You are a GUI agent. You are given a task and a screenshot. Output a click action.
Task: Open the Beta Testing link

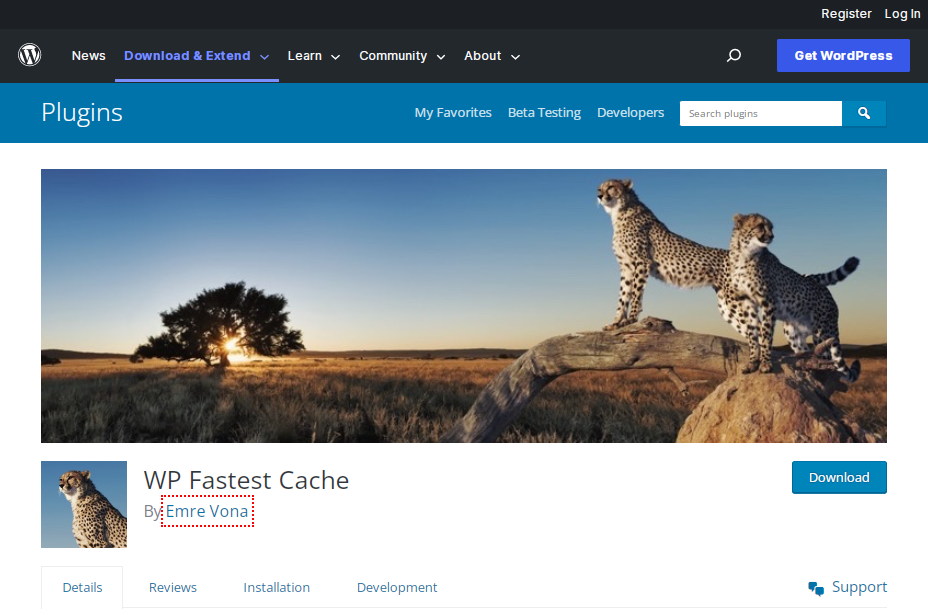point(544,112)
